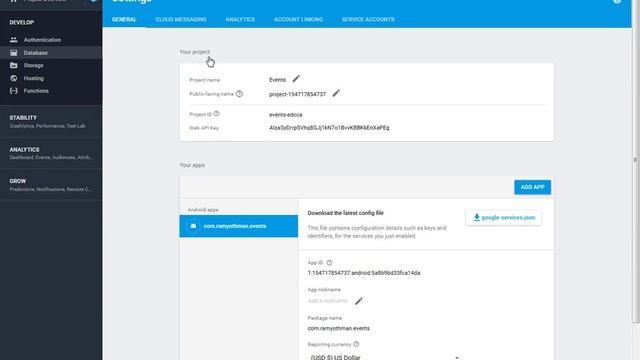Download google-services.json config file
640x360 pixels.
pyautogui.click(x=504, y=218)
